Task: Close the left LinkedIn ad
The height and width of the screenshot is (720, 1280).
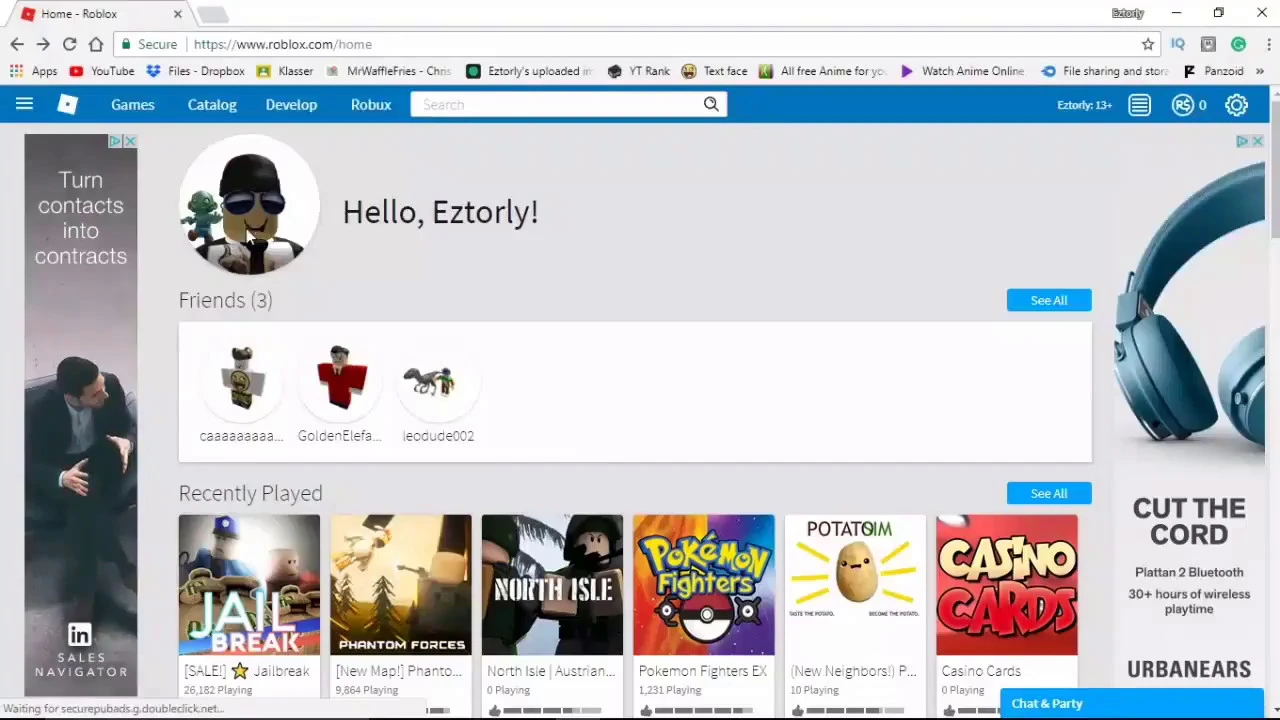Action: pyautogui.click(x=130, y=141)
